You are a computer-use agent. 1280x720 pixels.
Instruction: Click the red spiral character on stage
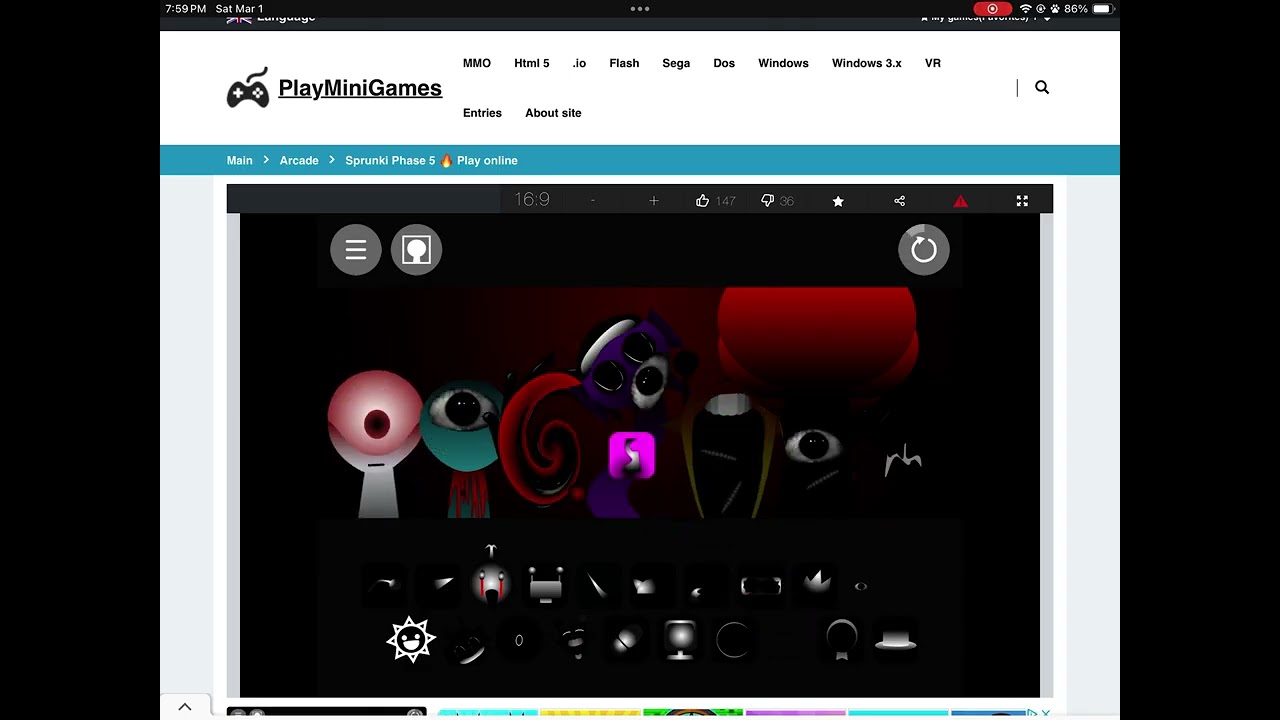tap(542, 440)
